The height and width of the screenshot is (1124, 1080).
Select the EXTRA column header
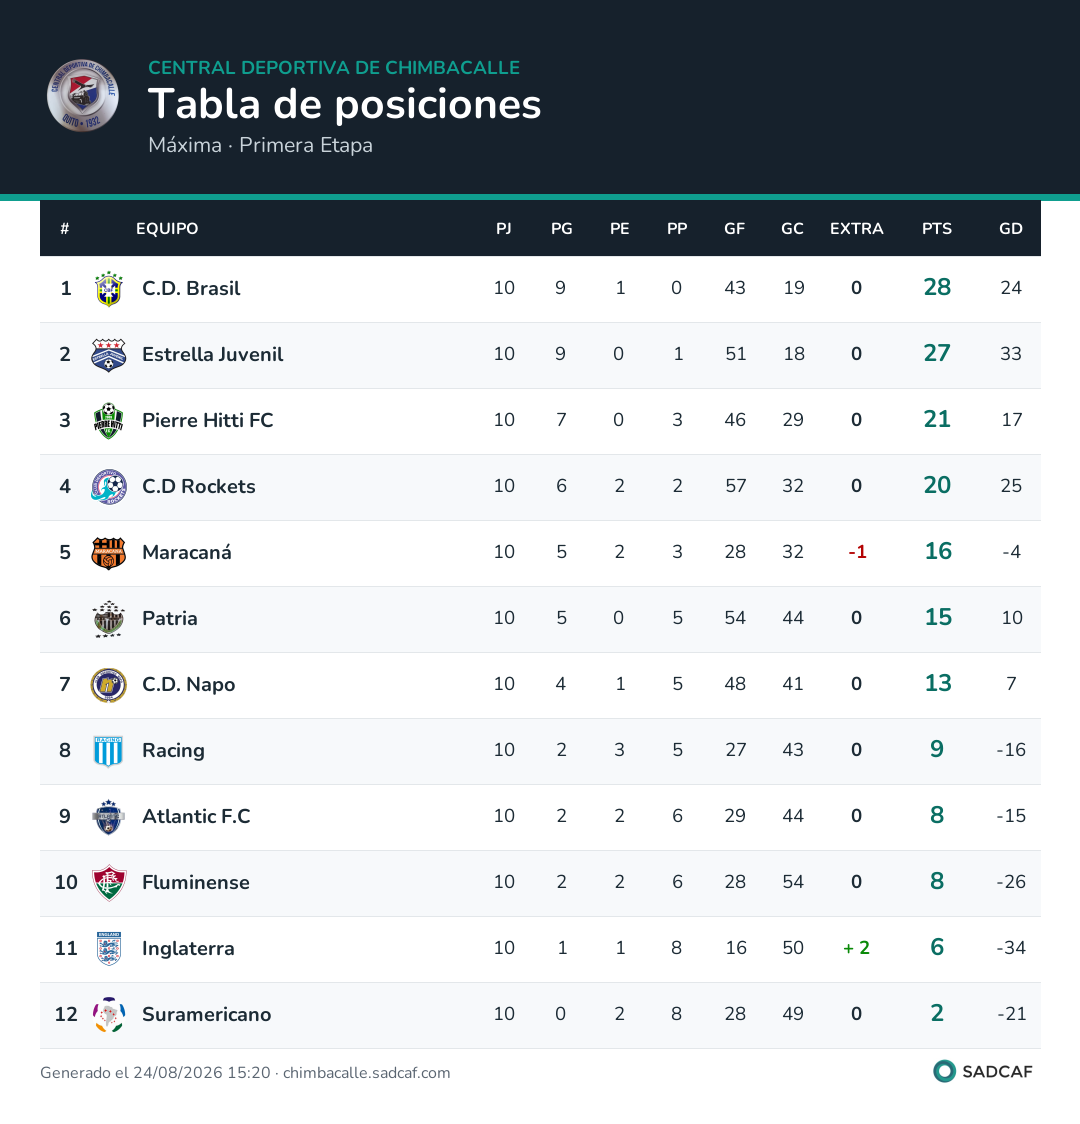coord(856,229)
